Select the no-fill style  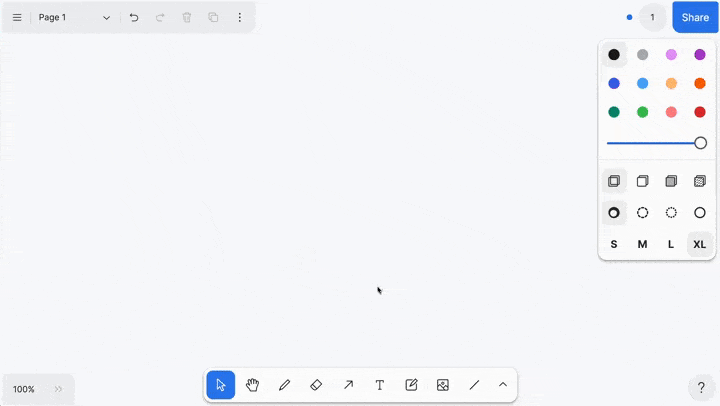(x=614, y=181)
